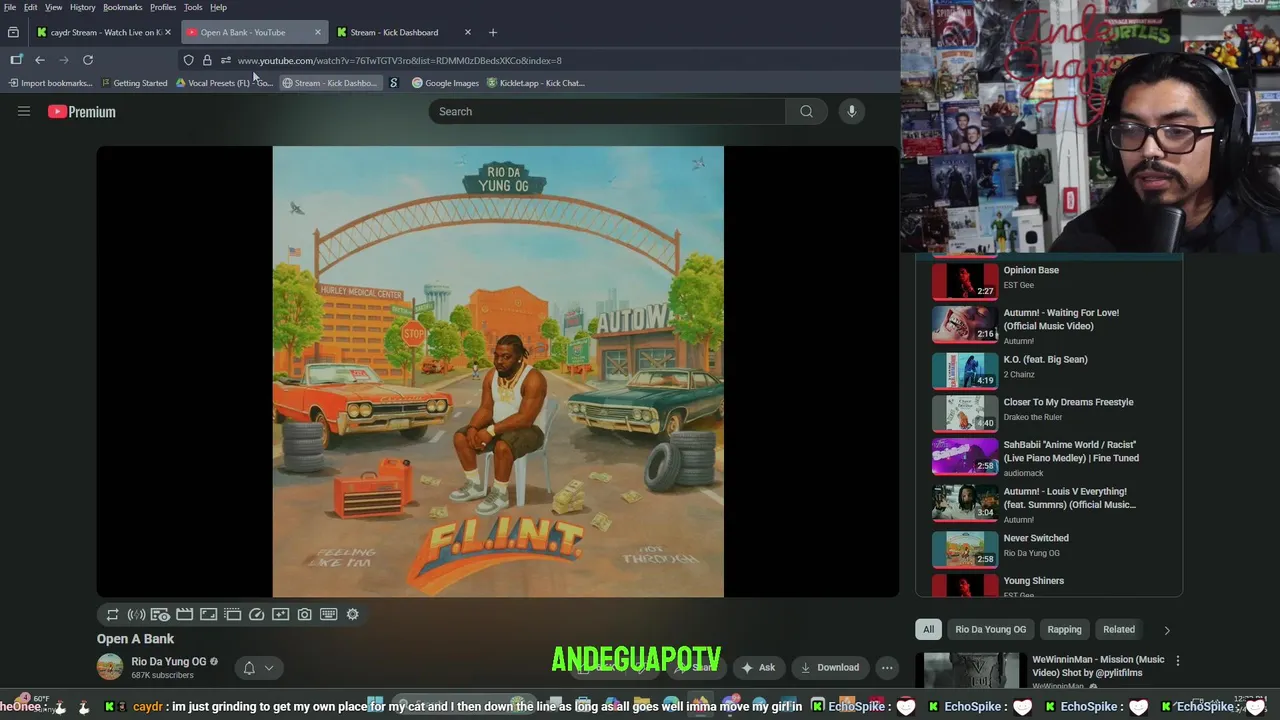The width and height of the screenshot is (1280, 720).
Task: Open Rio Da Yung OG channel avatar
Action: pos(110,667)
